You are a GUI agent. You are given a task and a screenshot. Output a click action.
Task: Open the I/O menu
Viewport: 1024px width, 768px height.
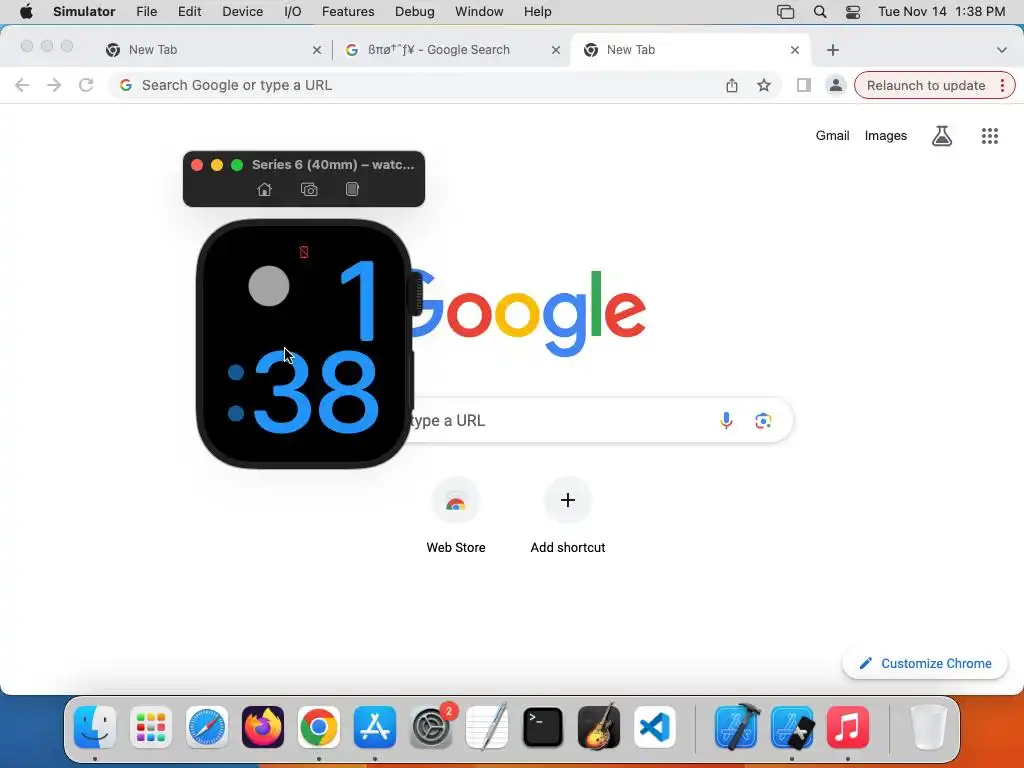pyautogui.click(x=293, y=12)
